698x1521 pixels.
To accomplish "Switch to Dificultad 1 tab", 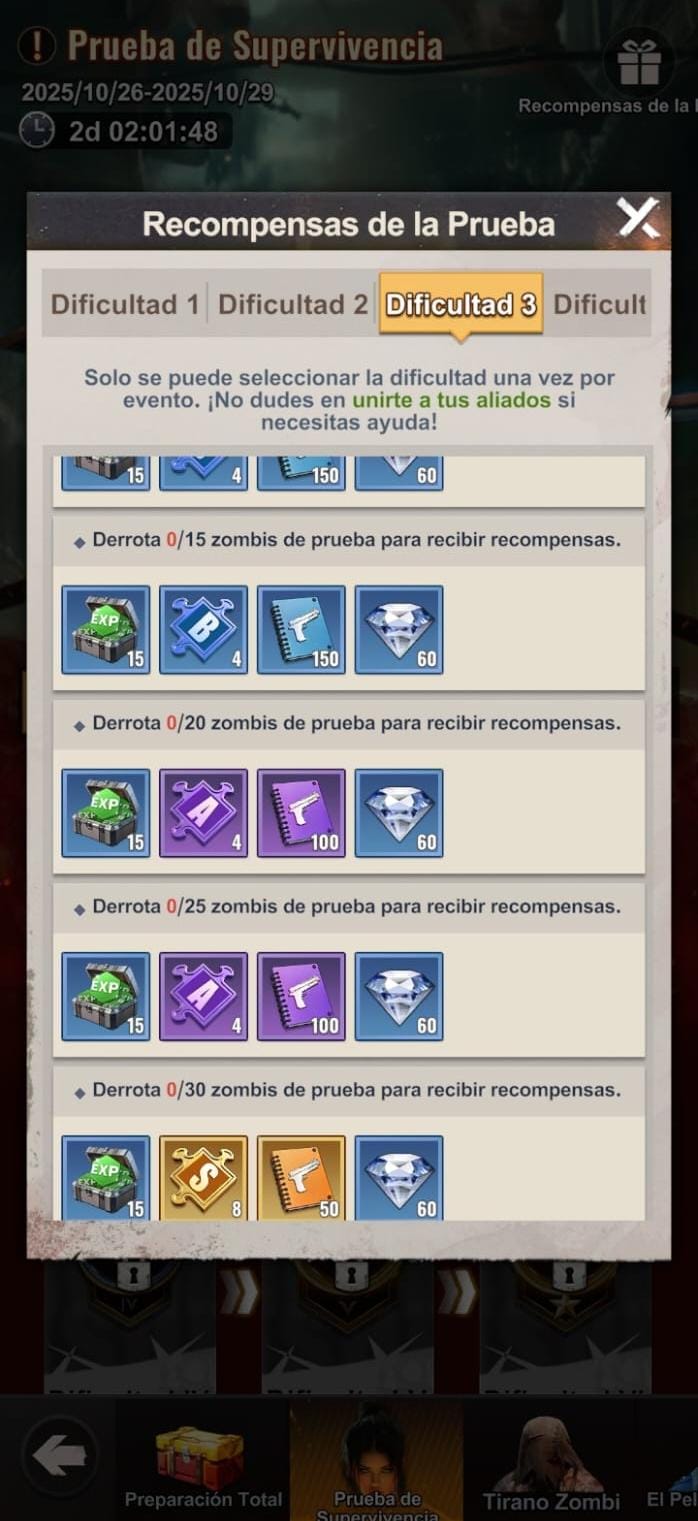I will click(125, 304).
